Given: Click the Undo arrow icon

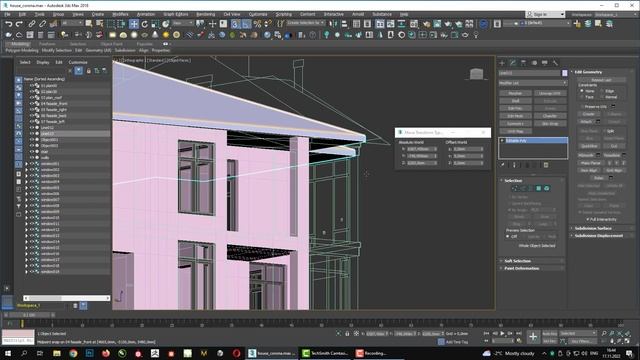Looking at the screenshot, I should [x=8, y=24].
